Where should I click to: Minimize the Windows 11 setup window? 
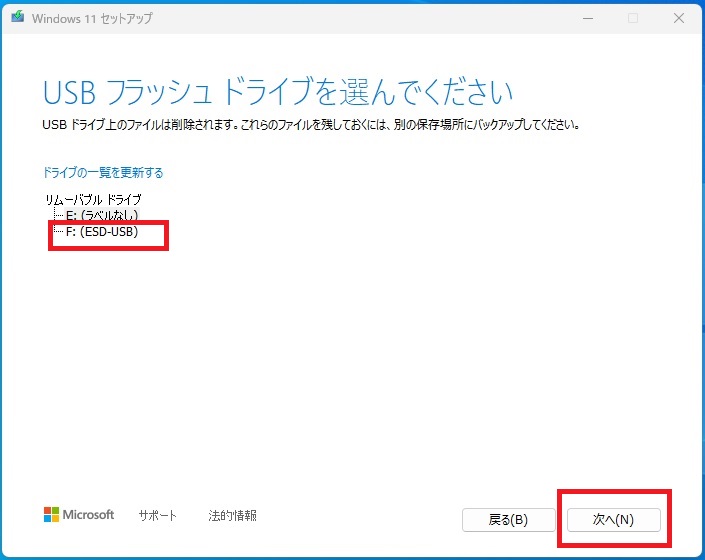pyautogui.click(x=588, y=18)
